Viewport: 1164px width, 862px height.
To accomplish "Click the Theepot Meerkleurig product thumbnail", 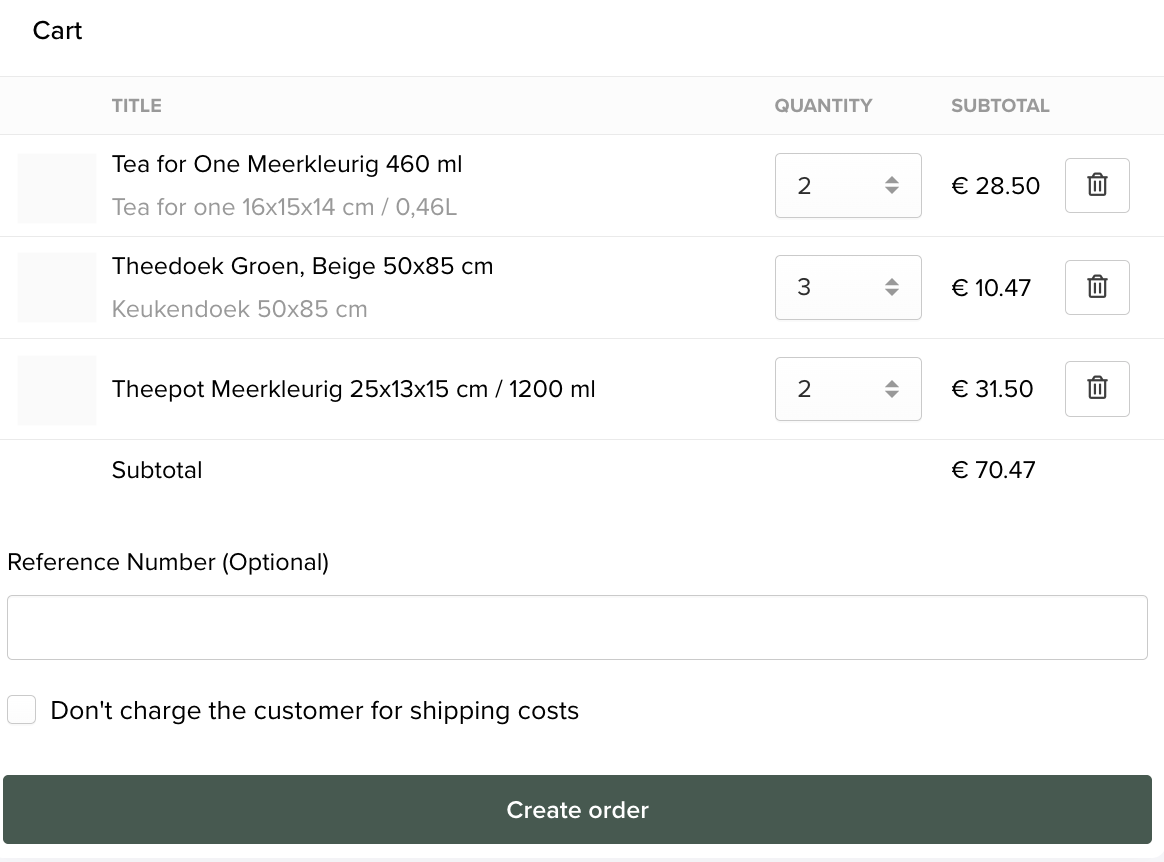I will click(x=57, y=390).
